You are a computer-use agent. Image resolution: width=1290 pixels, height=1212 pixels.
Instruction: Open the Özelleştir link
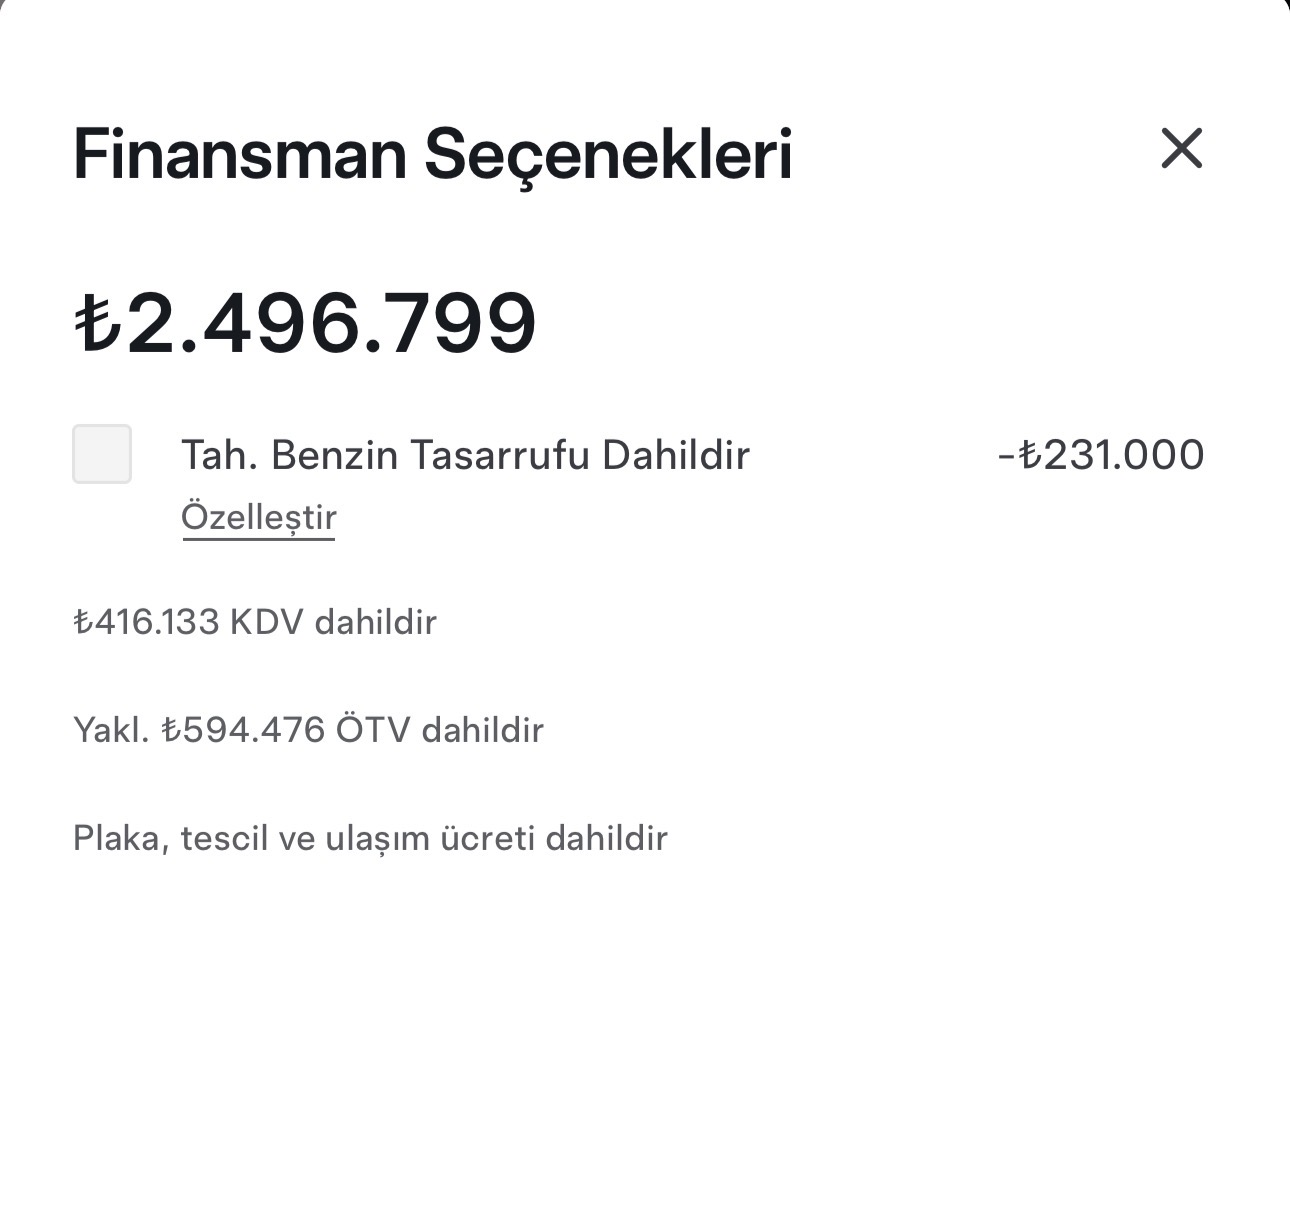259,517
